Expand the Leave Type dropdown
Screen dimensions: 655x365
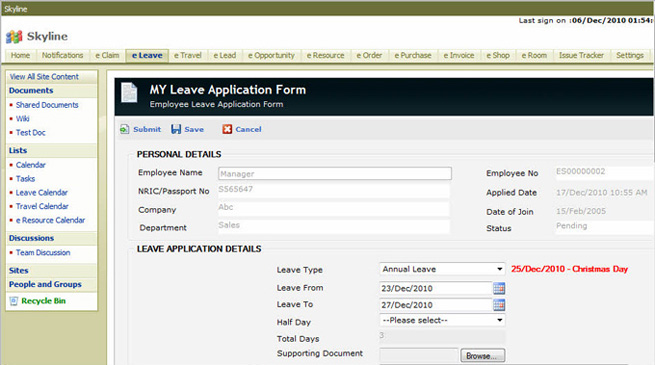click(x=442, y=269)
